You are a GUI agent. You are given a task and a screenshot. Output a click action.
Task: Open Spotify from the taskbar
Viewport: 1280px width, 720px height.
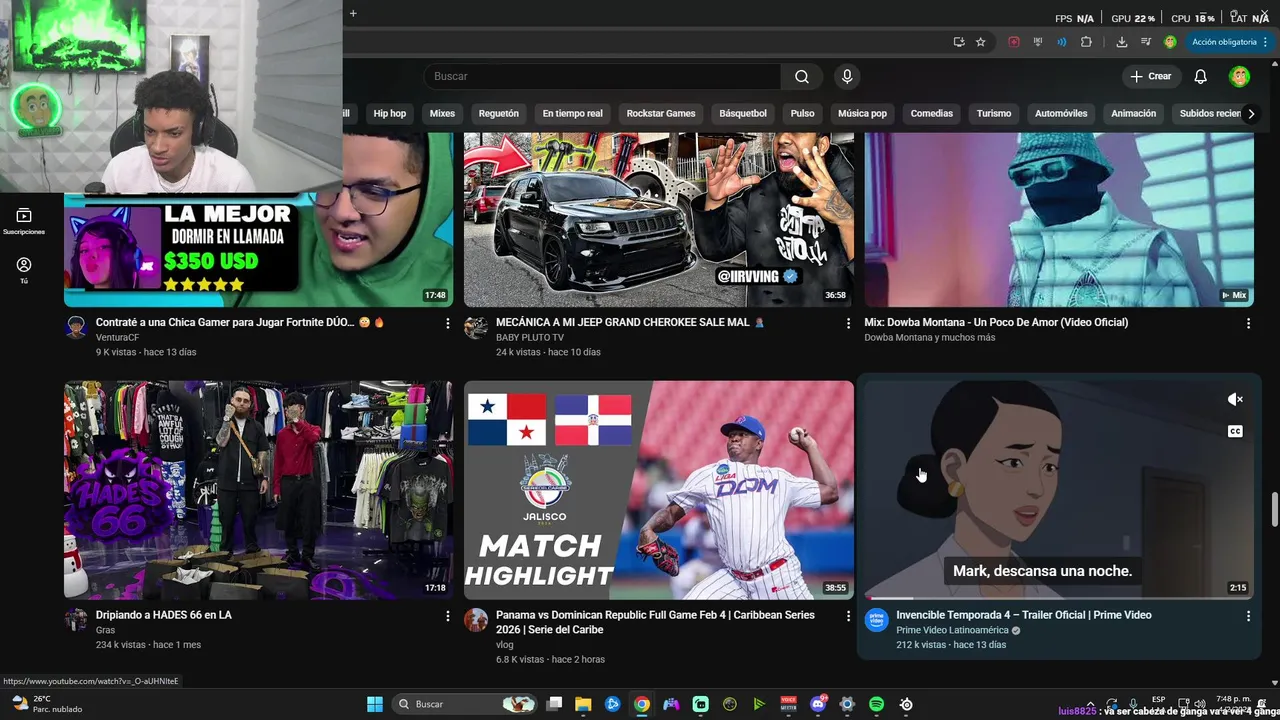coord(877,704)
